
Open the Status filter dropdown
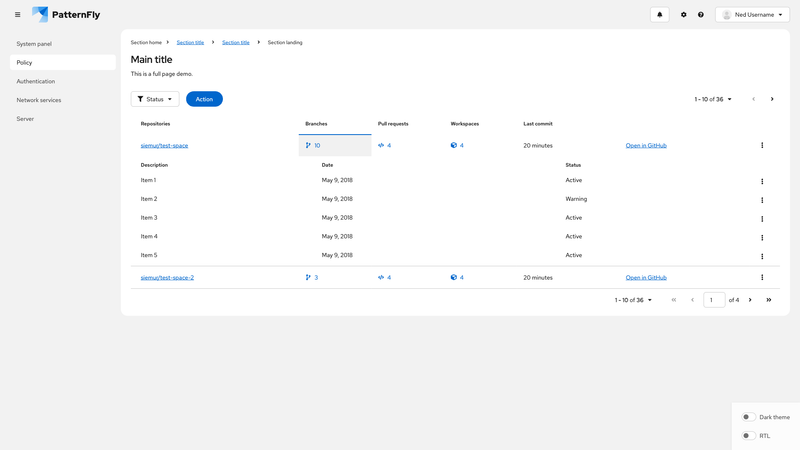(x=155, y=99)
